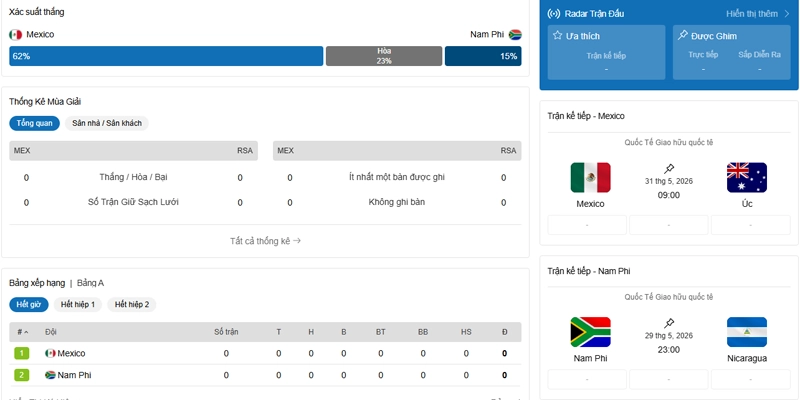Click rank badge 1 in standings
Screen dimensions: 800x400
pos(21,353)
